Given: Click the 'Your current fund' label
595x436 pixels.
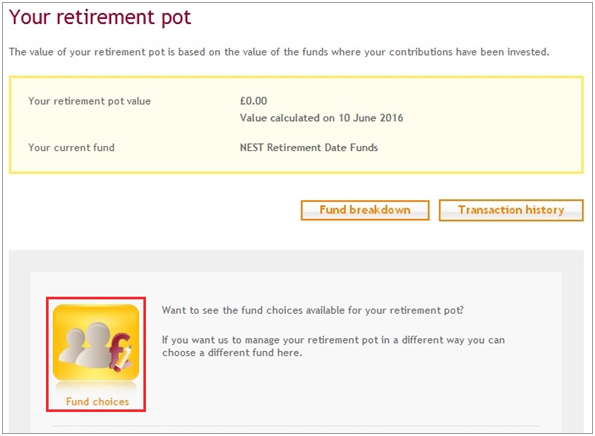Looking at the screenshot, I should click(71, 147).
